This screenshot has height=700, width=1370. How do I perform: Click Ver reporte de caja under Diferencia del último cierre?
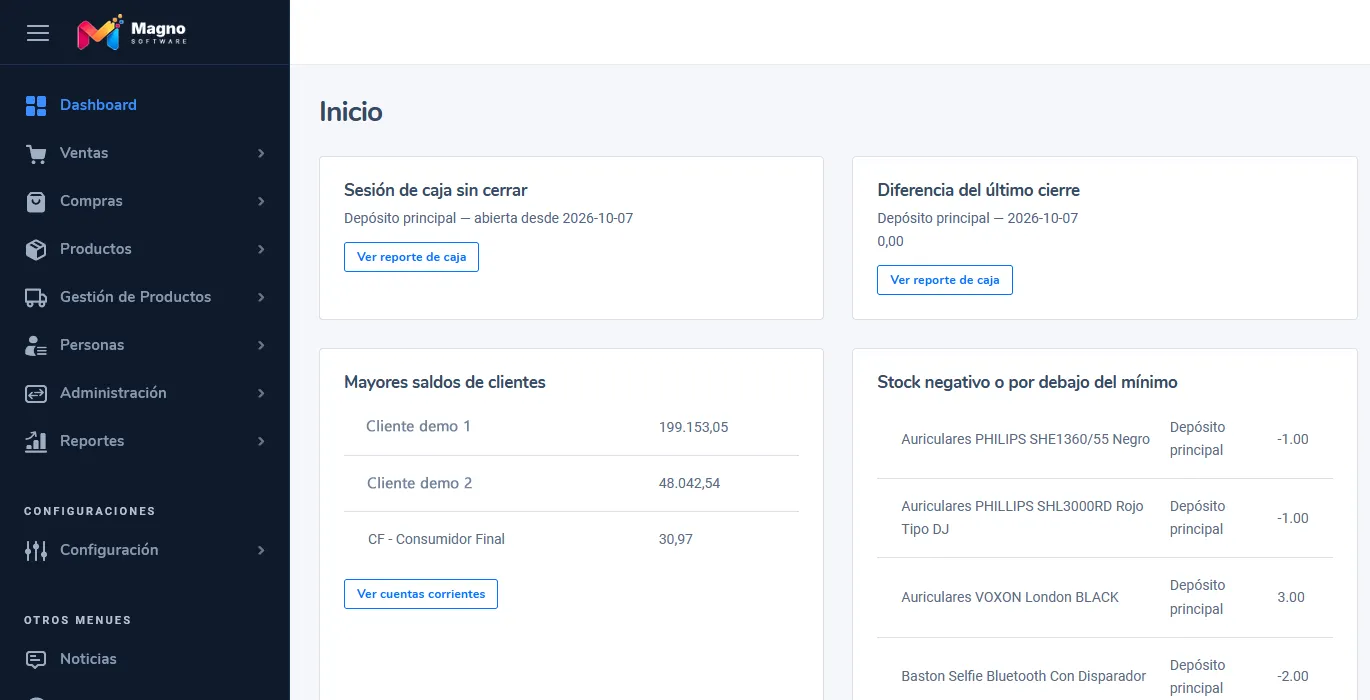945,280
